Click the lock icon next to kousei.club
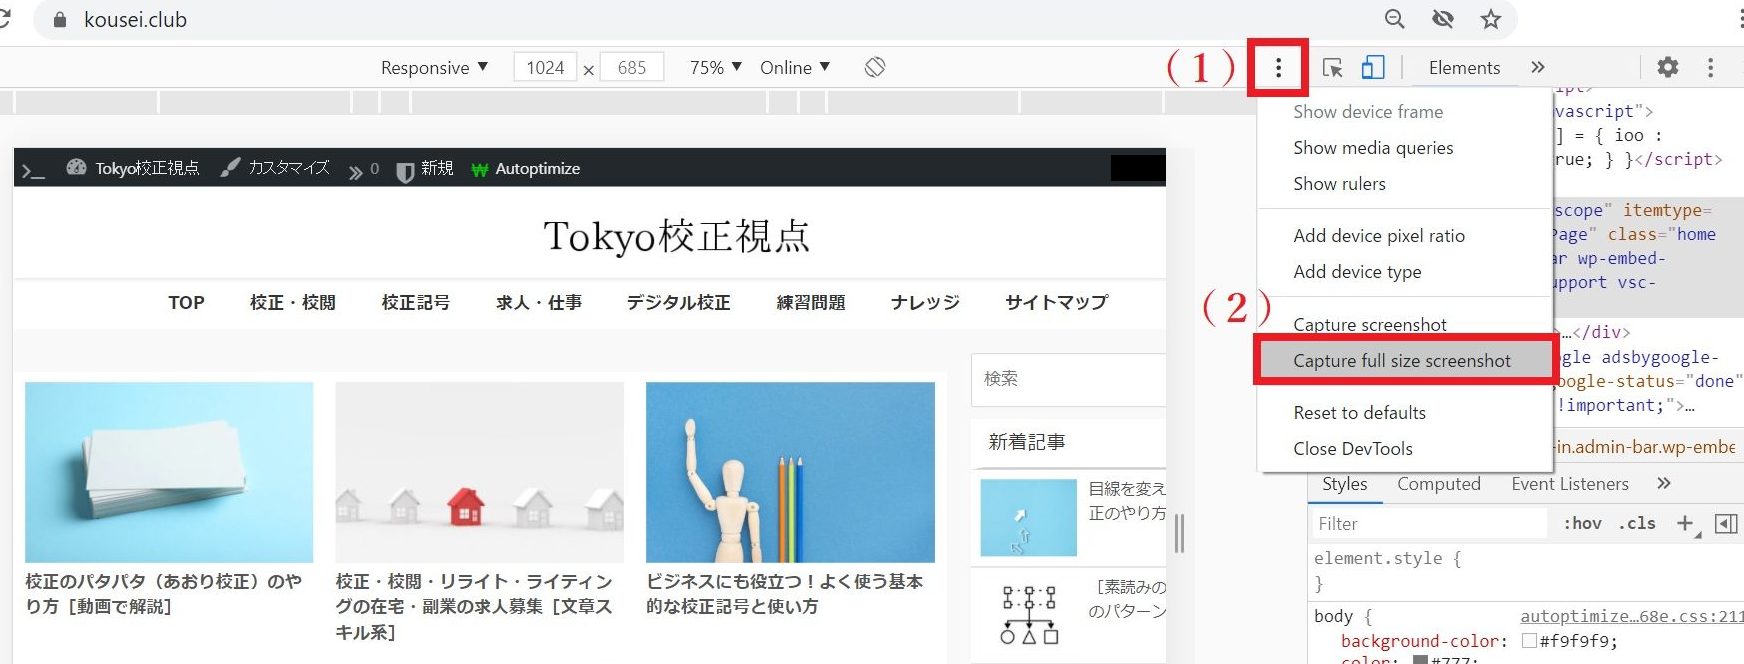Screen dimensions: 1744x664 60,20
